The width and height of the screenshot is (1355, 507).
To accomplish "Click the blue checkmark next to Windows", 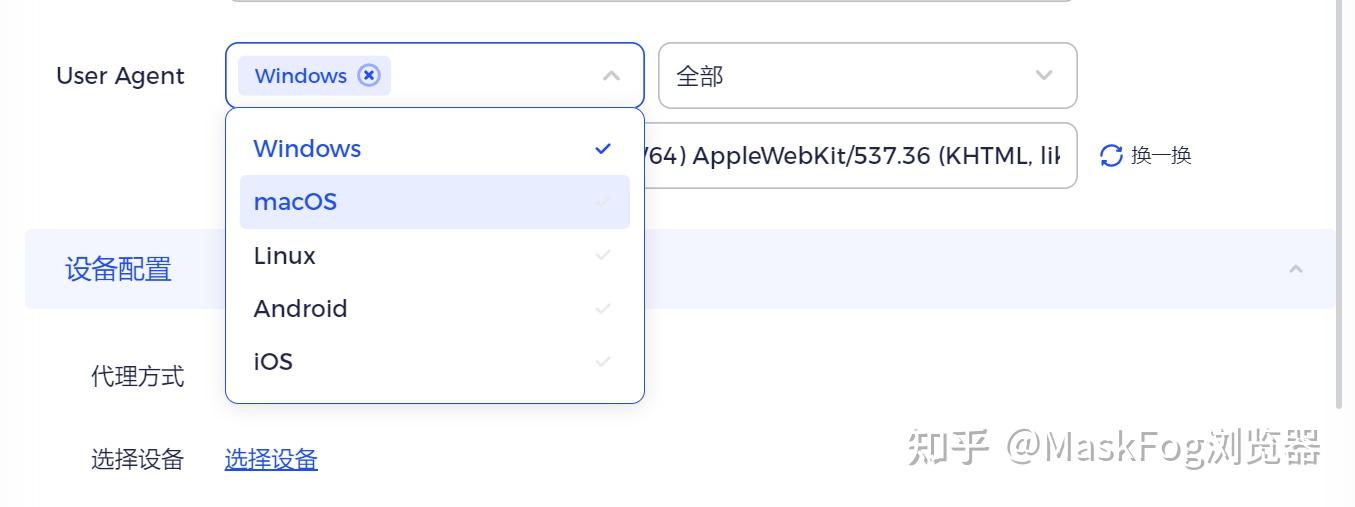I will pos(602,149).
